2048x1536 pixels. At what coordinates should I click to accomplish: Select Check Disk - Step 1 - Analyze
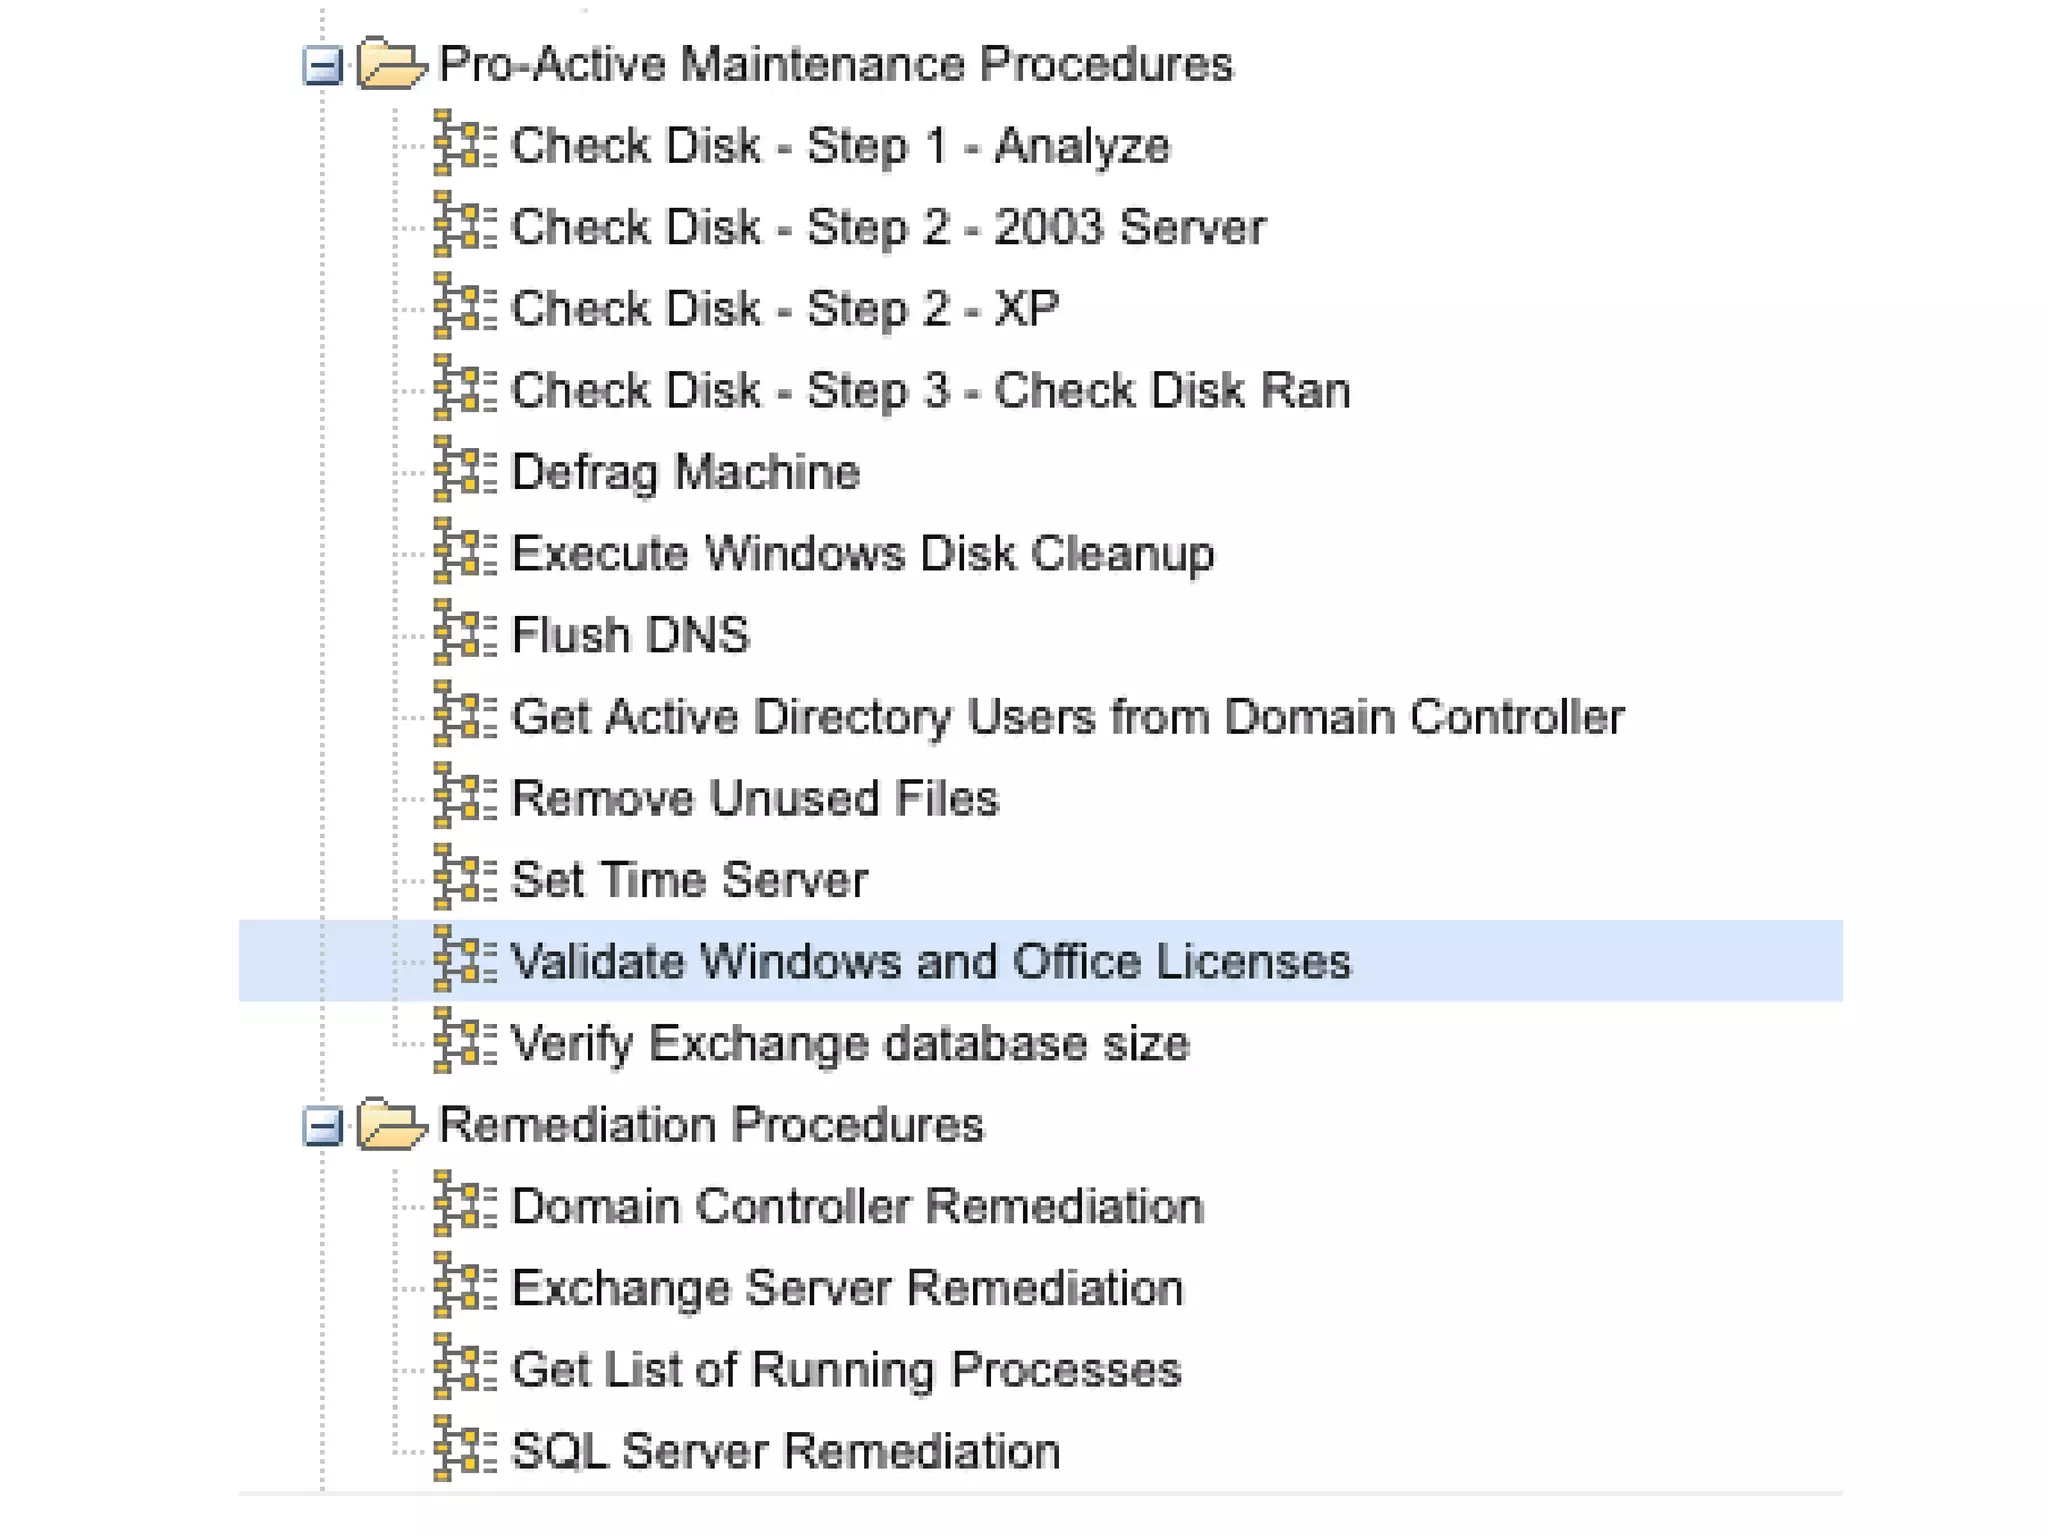[840, 146]
